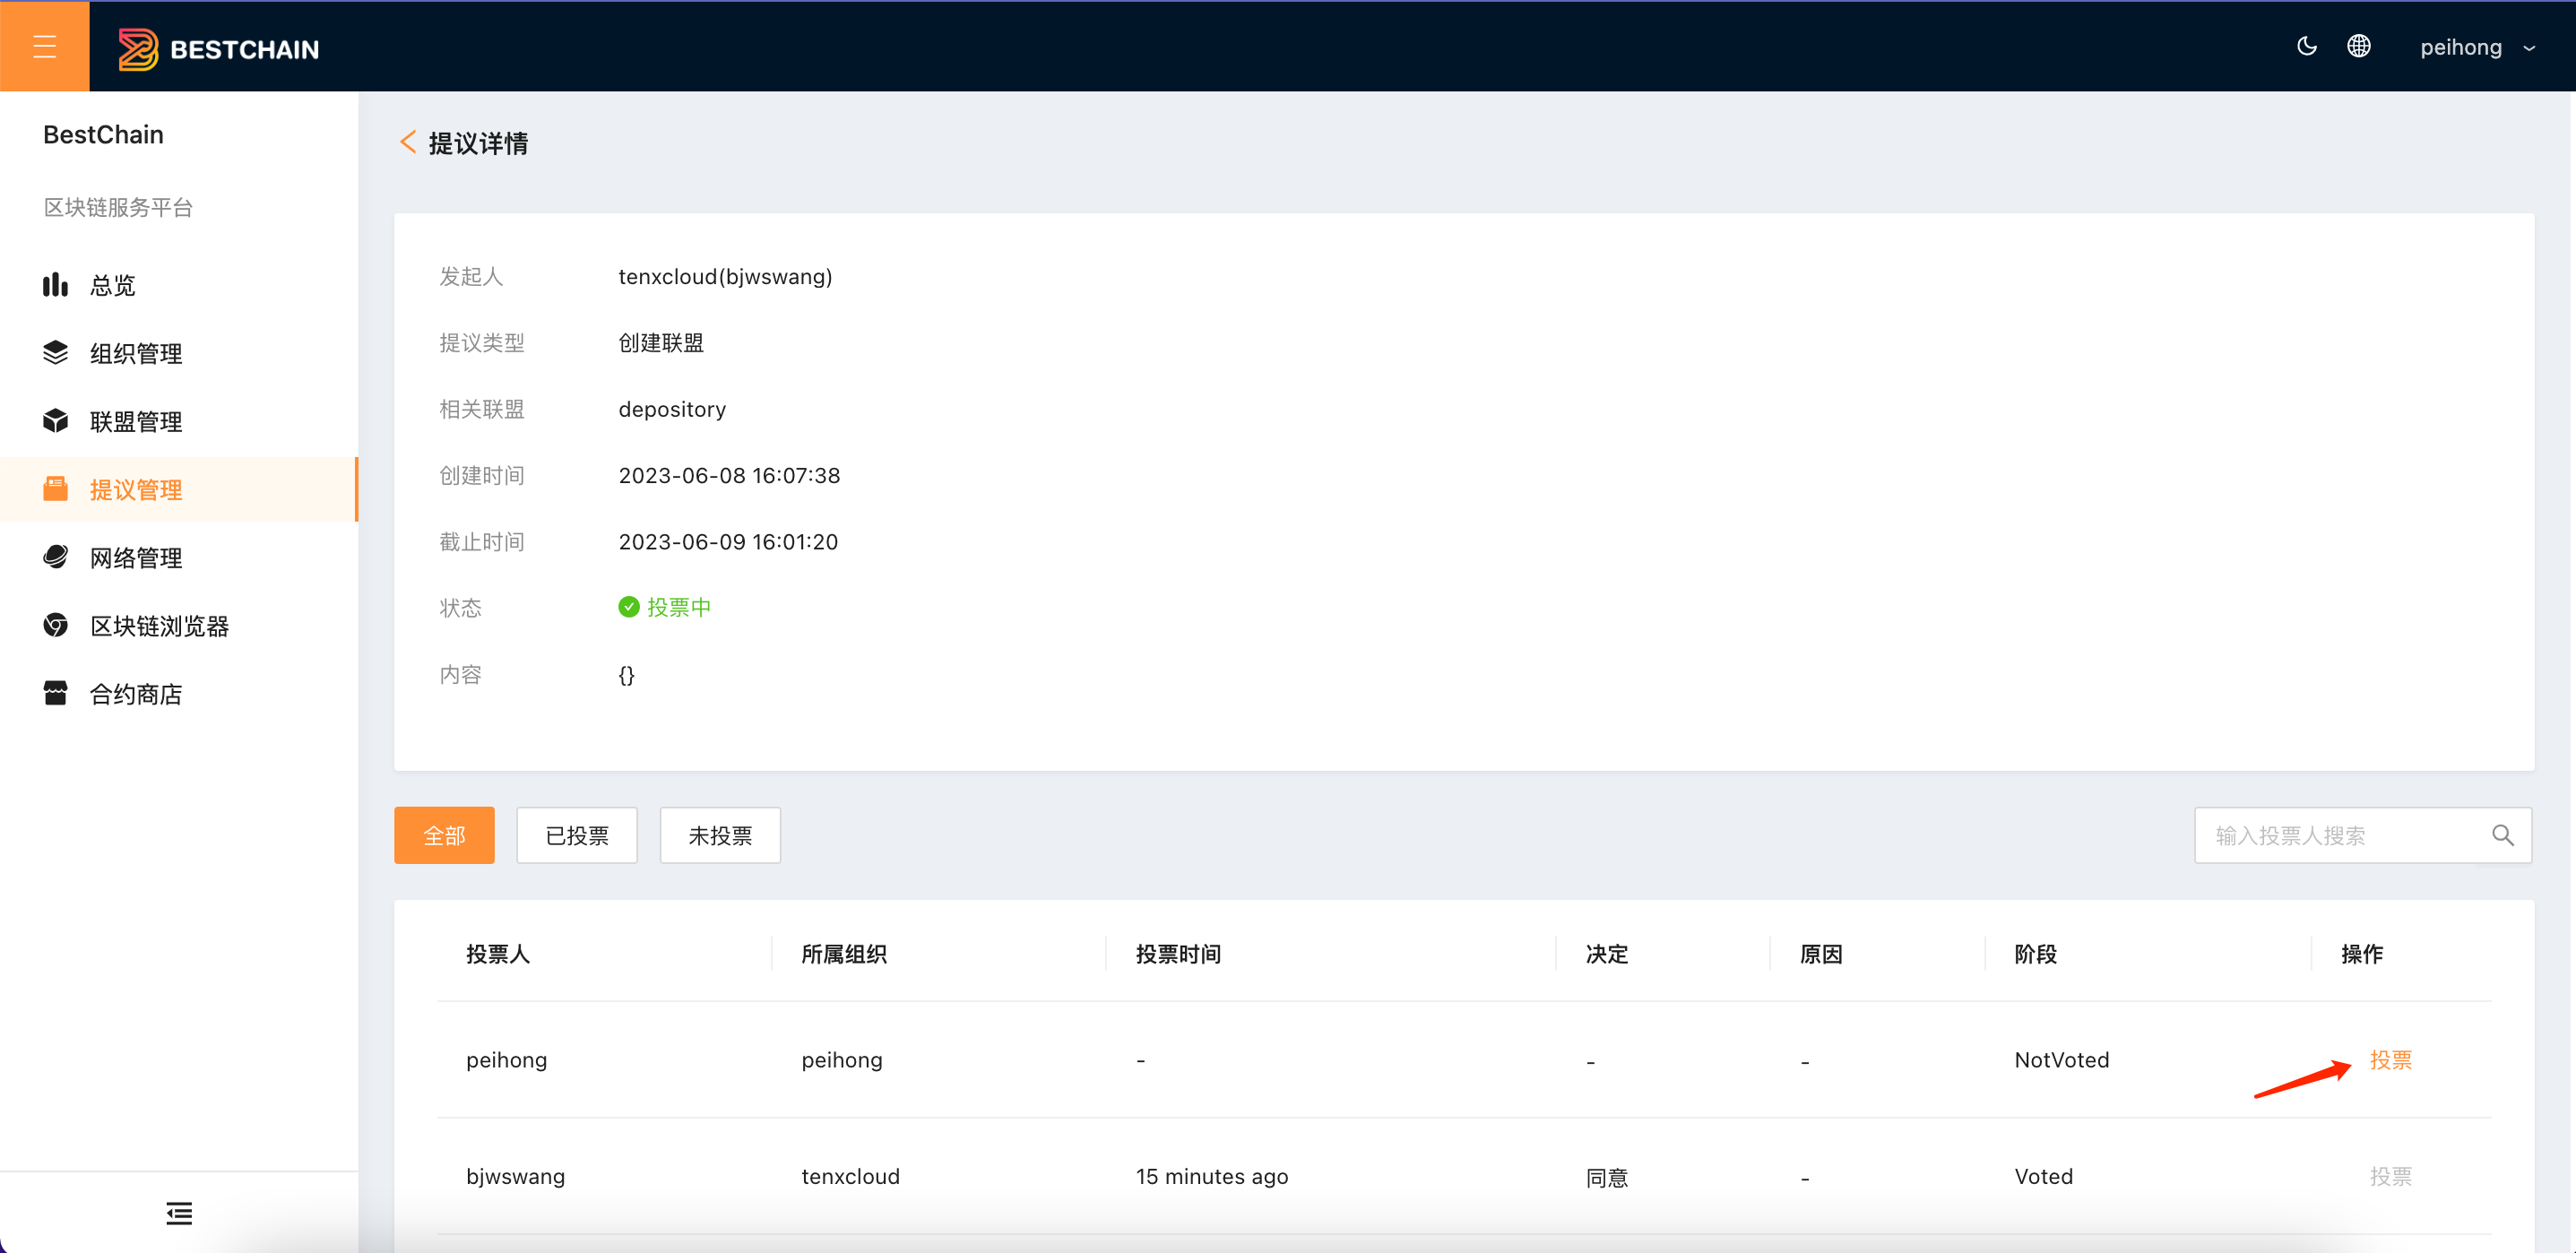The width and height of the screenshot is (2576, 1253).
Task: Click the 总览 bar chart icon
Action: [x=55, y=285]
